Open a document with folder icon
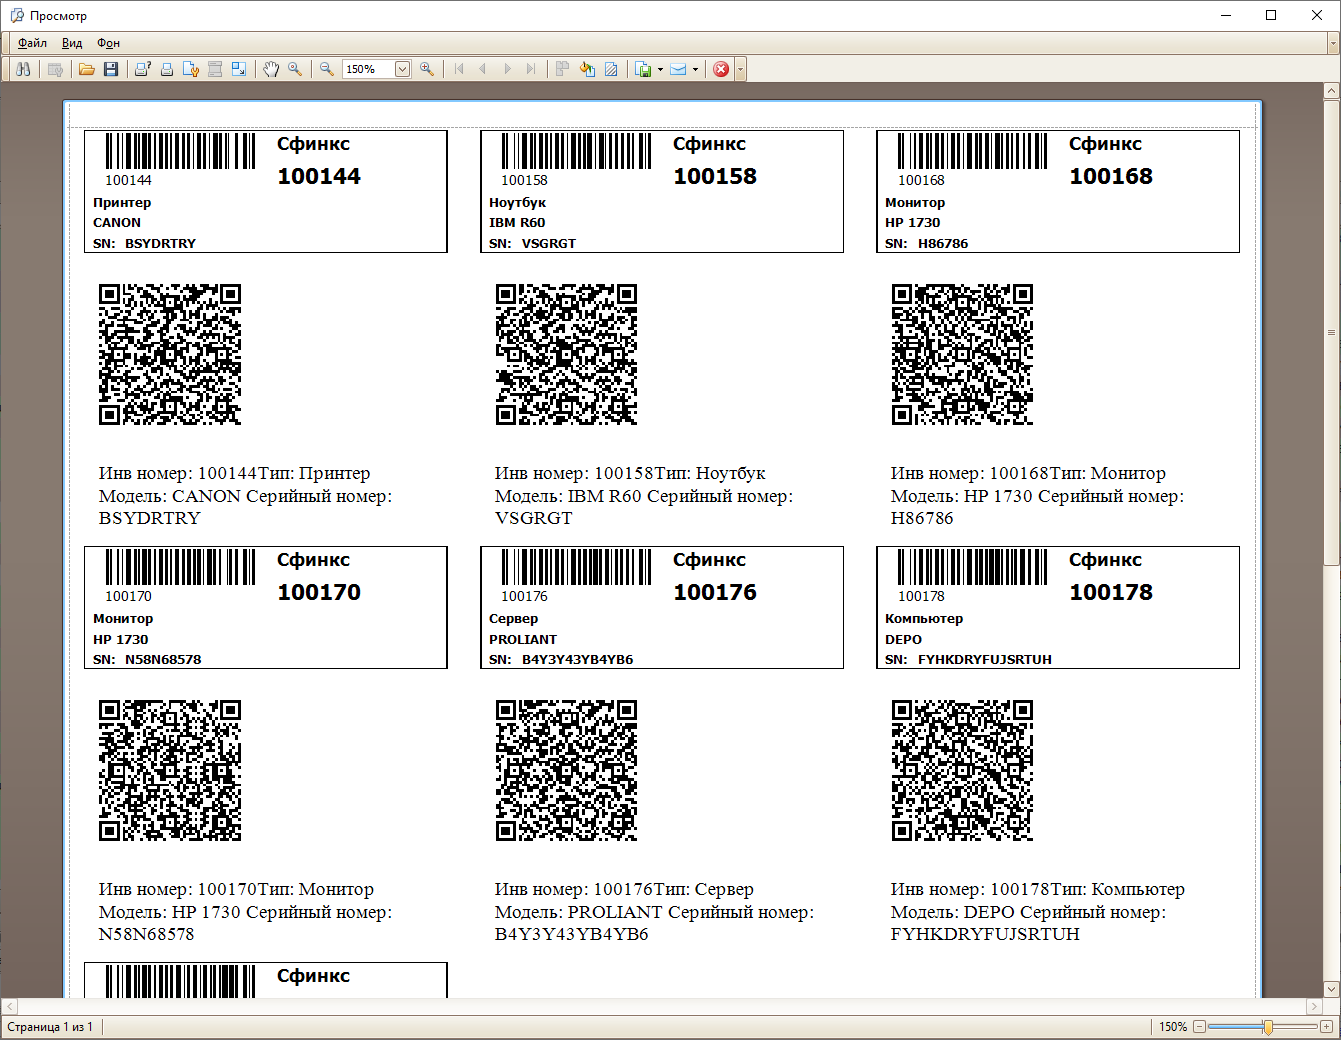The image size is (1341, 1040). pyautogui.click(x=87, y=69)
